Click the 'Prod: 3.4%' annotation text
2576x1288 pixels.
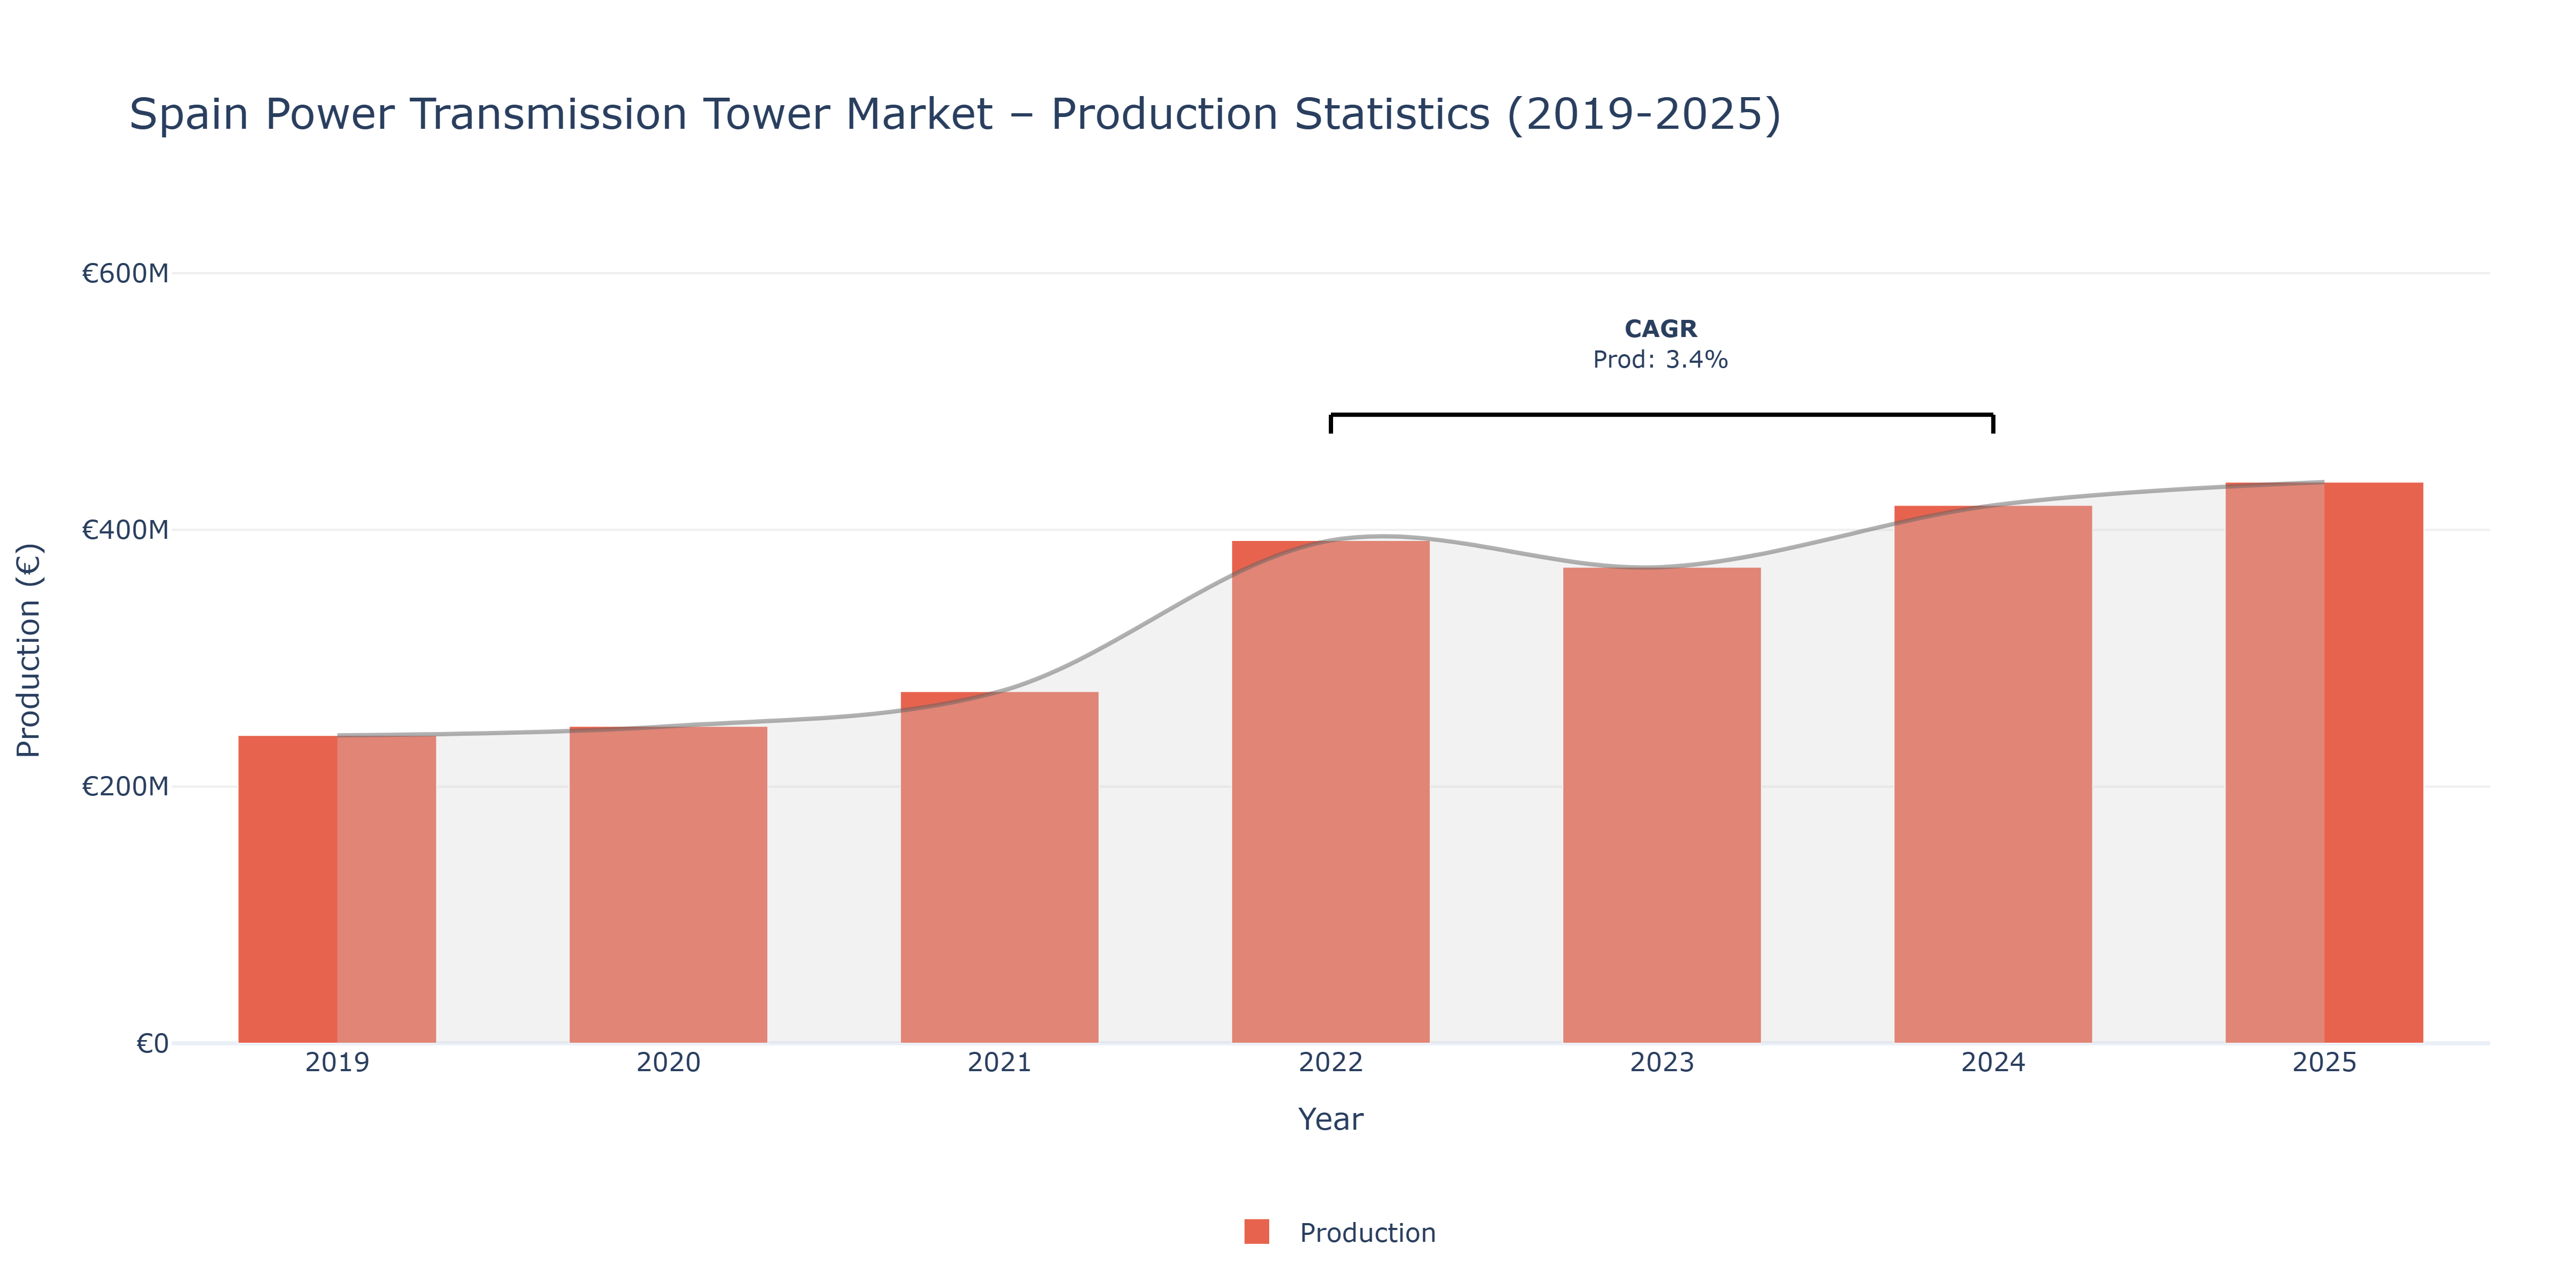1660,360
